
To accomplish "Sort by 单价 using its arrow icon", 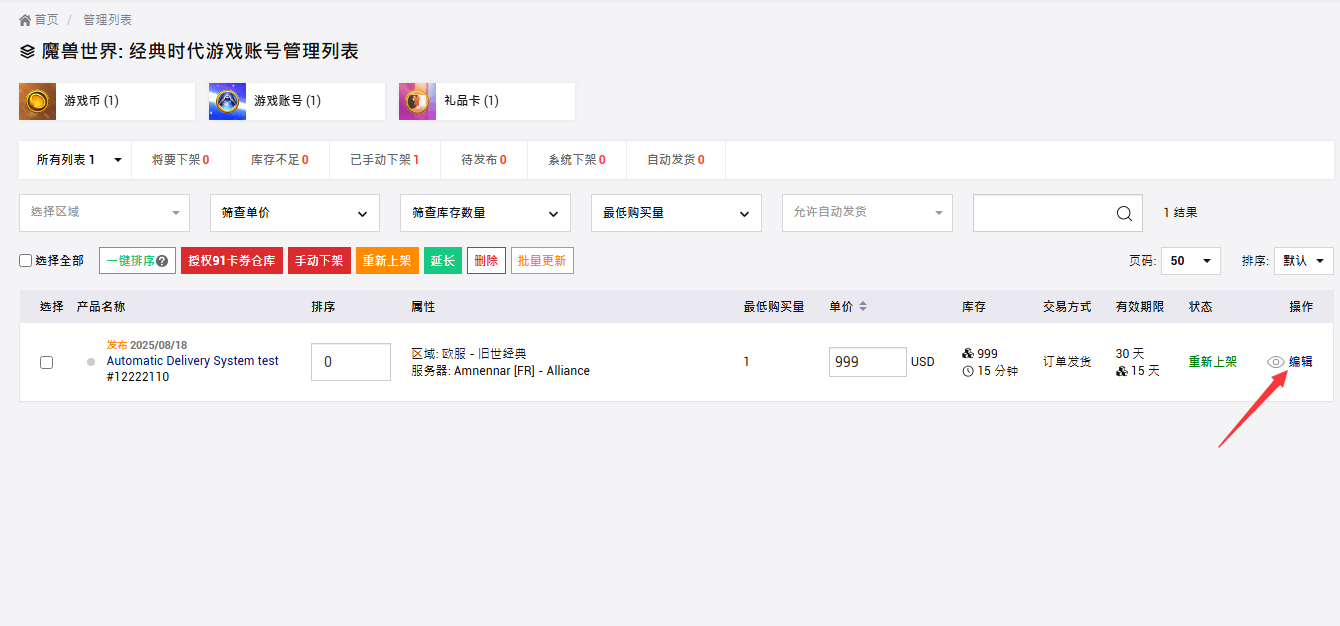I will pos(861,307).
